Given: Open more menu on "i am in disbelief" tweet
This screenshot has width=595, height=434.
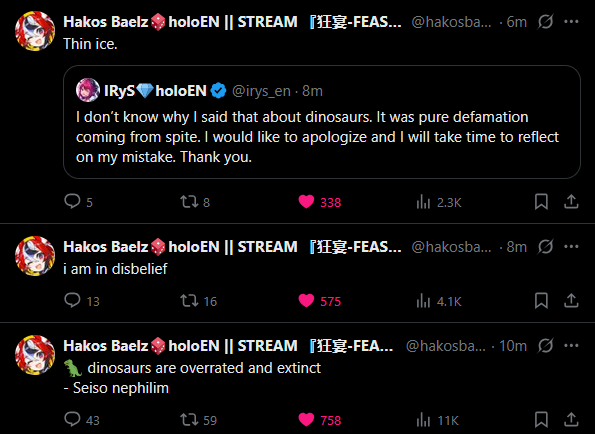Looking at the screenshot, I should [571, 247].
